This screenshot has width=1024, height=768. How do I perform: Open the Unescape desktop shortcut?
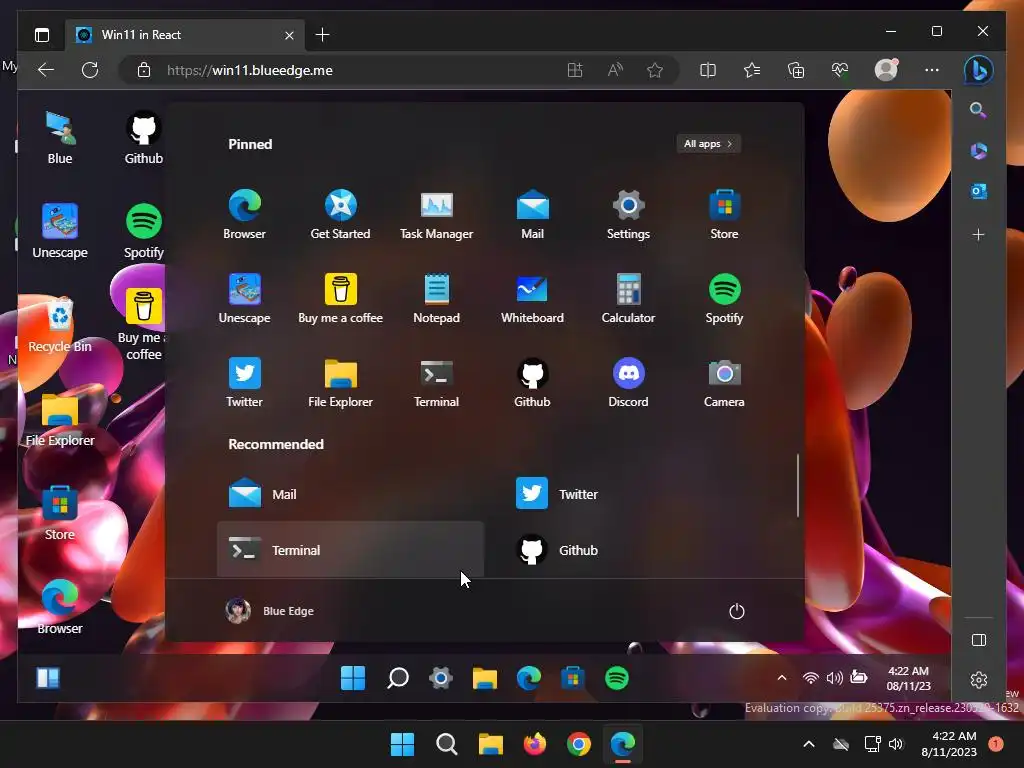click(x=60, y=231)
